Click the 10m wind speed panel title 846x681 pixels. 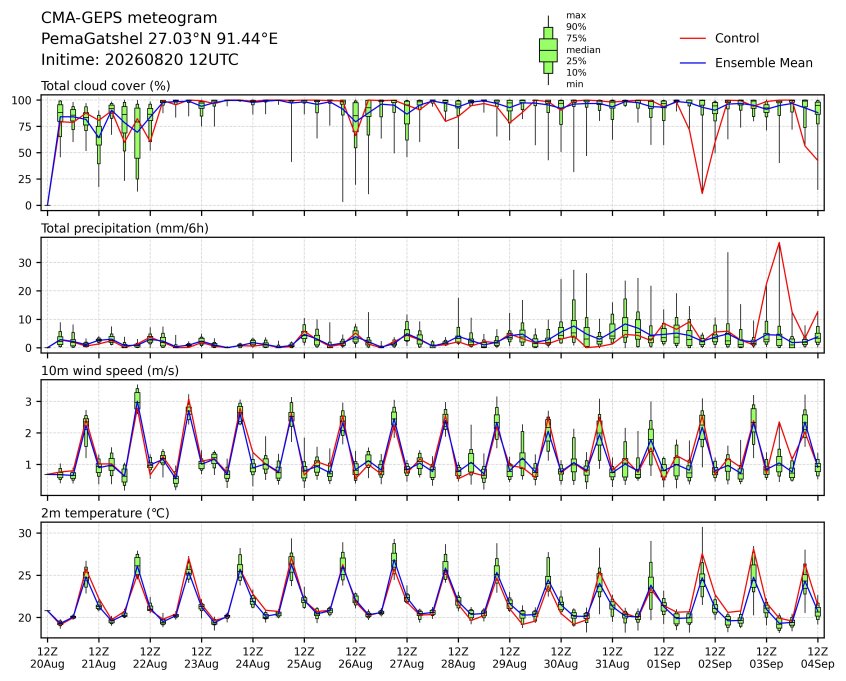click(x=110, y=371)
